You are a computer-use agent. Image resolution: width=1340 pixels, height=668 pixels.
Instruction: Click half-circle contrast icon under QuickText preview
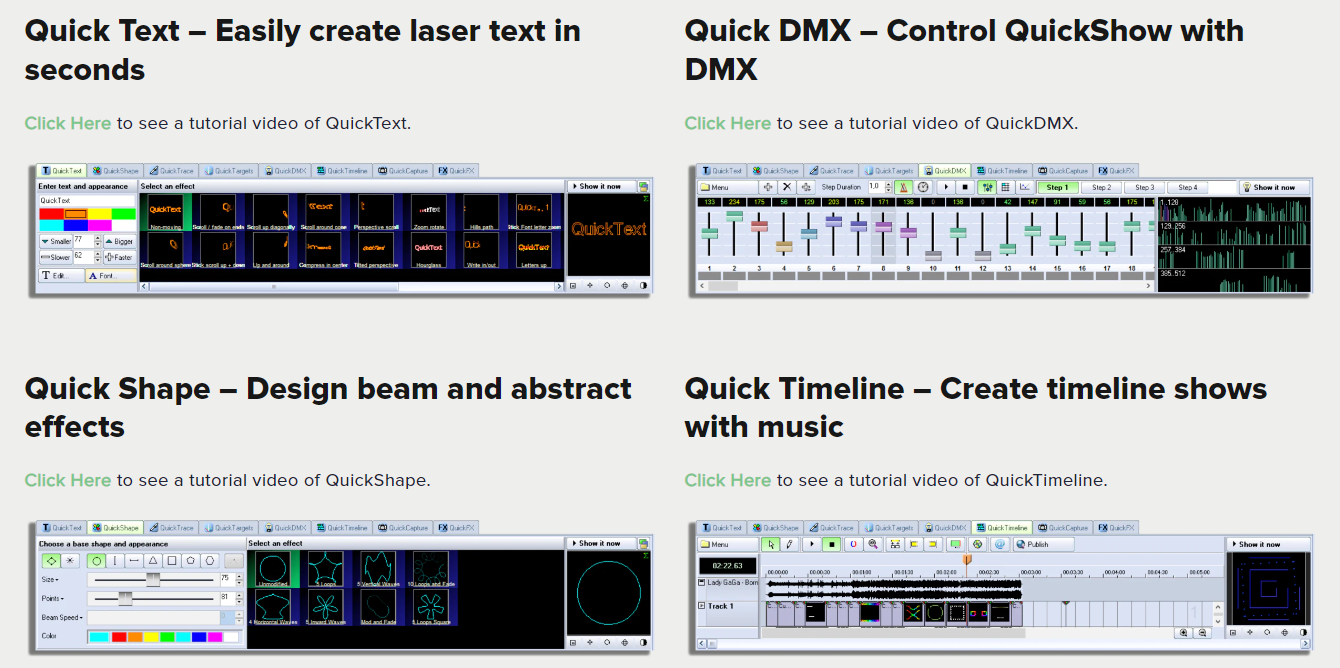pyautogui.click(x=642, y=286)
